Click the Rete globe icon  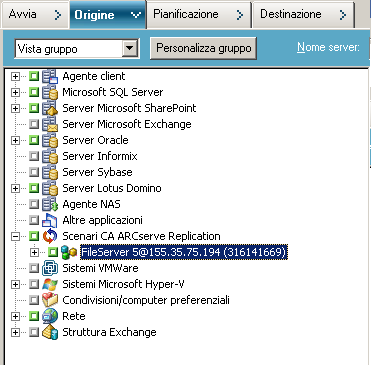click(50, 316)
